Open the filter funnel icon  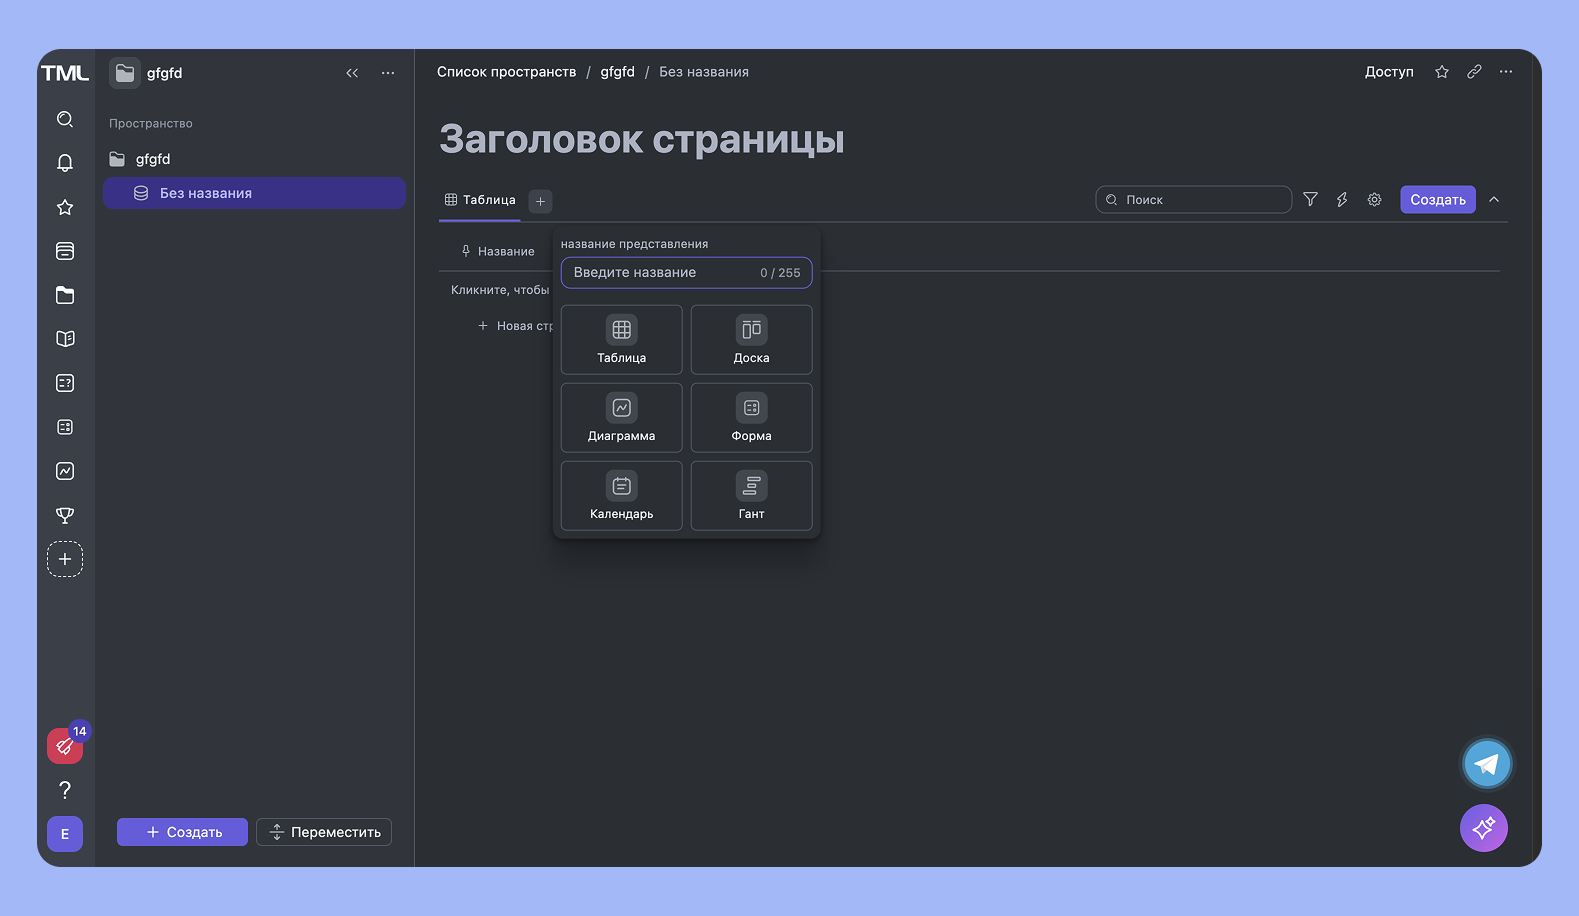pos(1310,200)
